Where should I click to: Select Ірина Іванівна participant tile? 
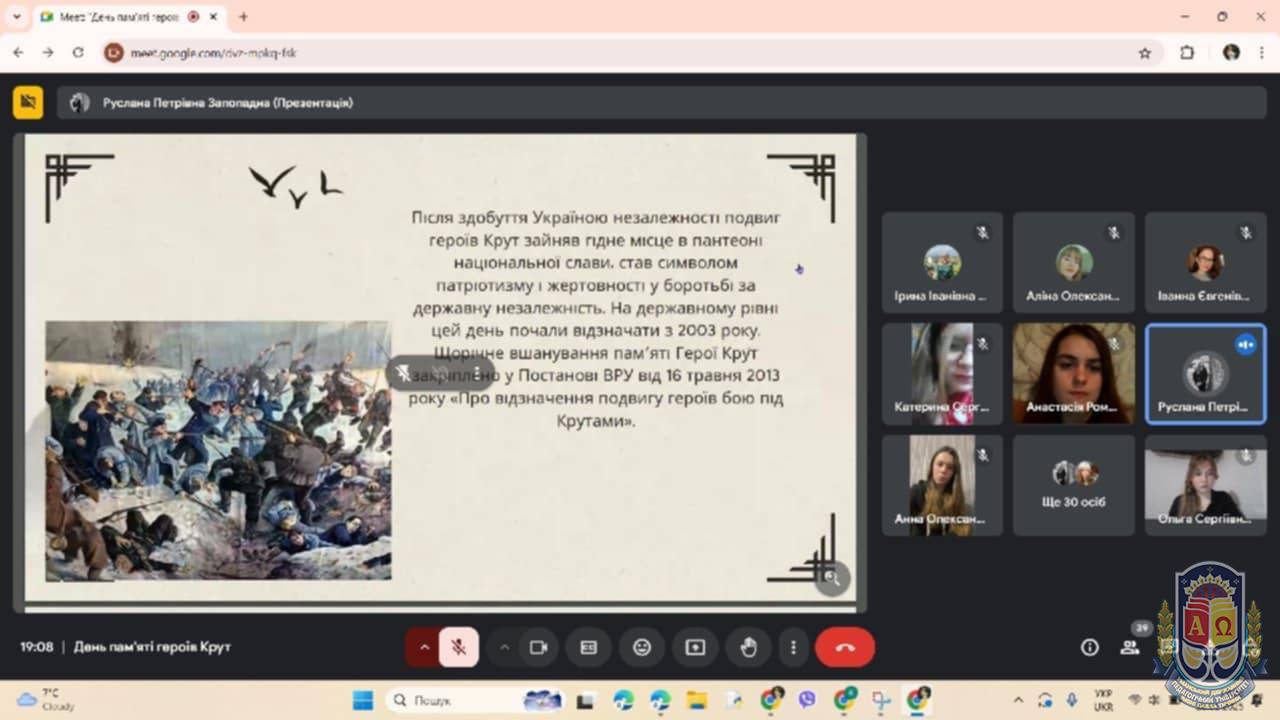point(942,262)
